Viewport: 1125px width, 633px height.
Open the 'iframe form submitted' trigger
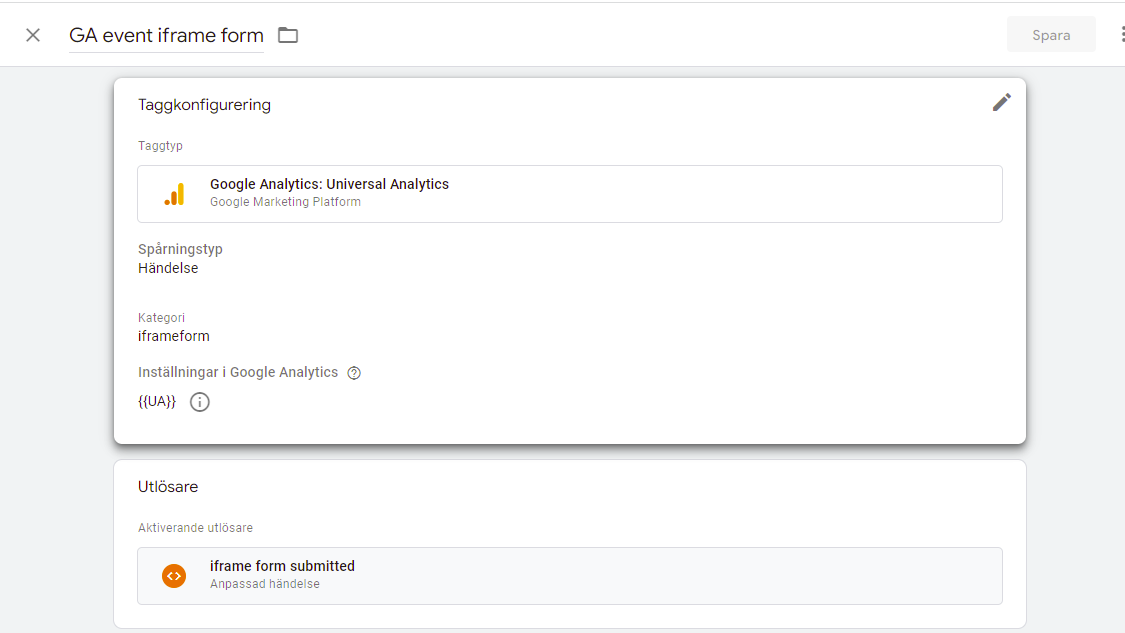click(282, 566)
